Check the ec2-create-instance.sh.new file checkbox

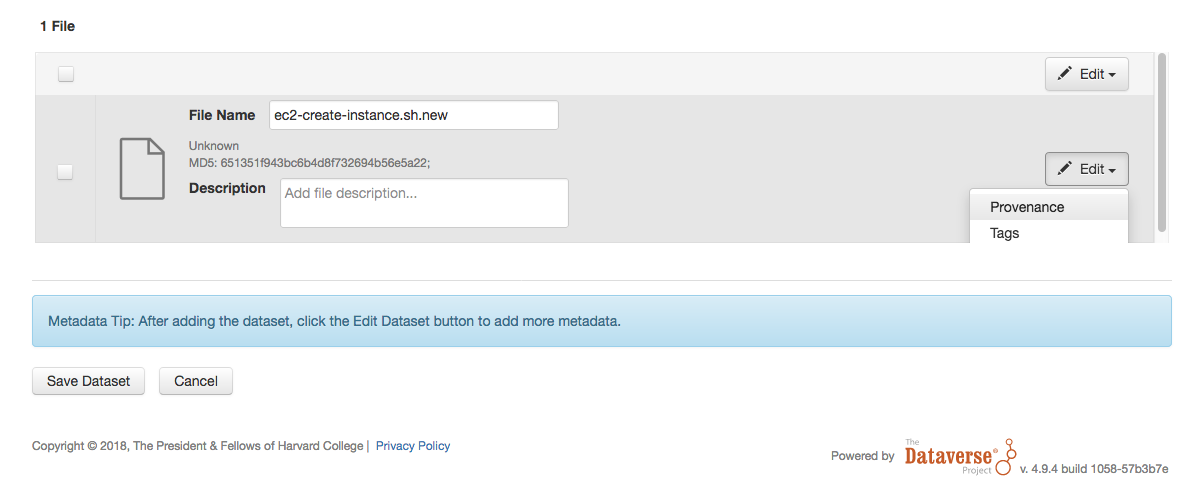pos(66,172)
